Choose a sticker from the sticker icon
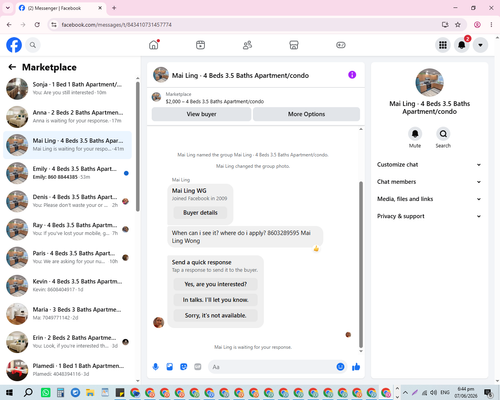This screenshot has height=400, width=500. (x=184, y=367)
